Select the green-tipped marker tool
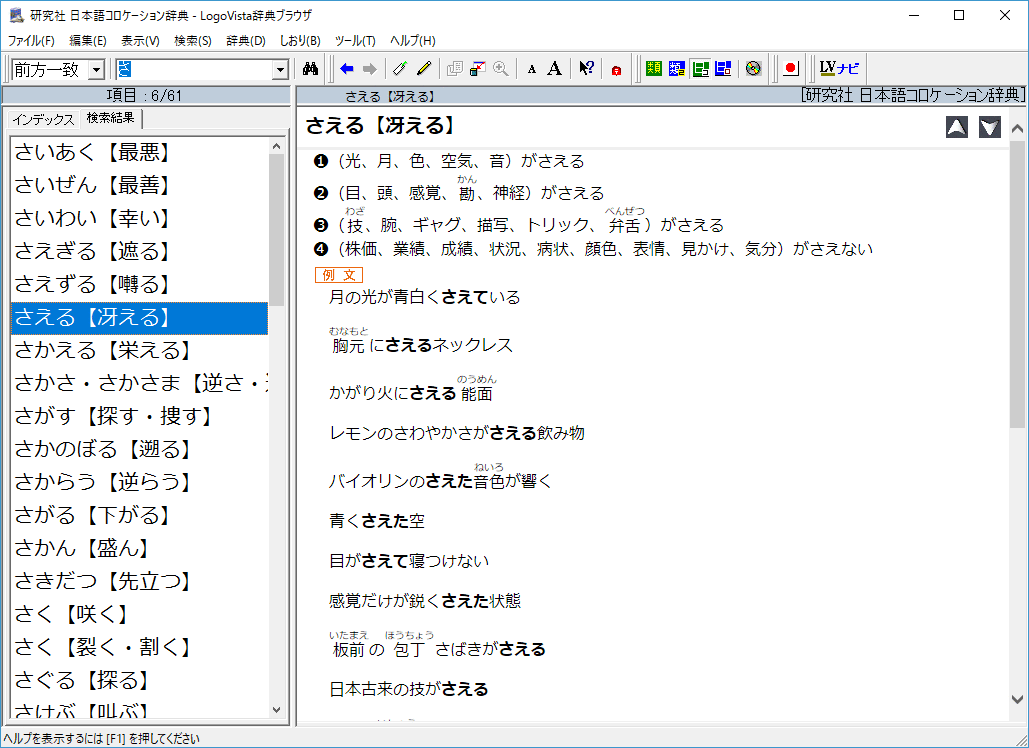 click(400, 68)
